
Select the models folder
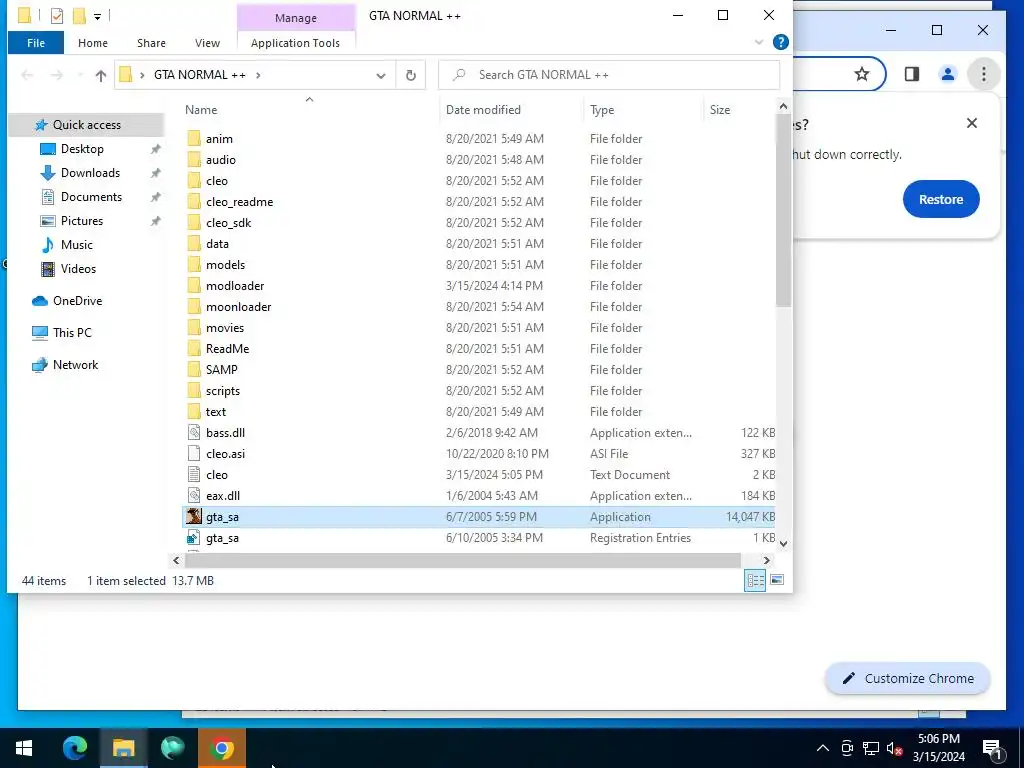point(479,264)
